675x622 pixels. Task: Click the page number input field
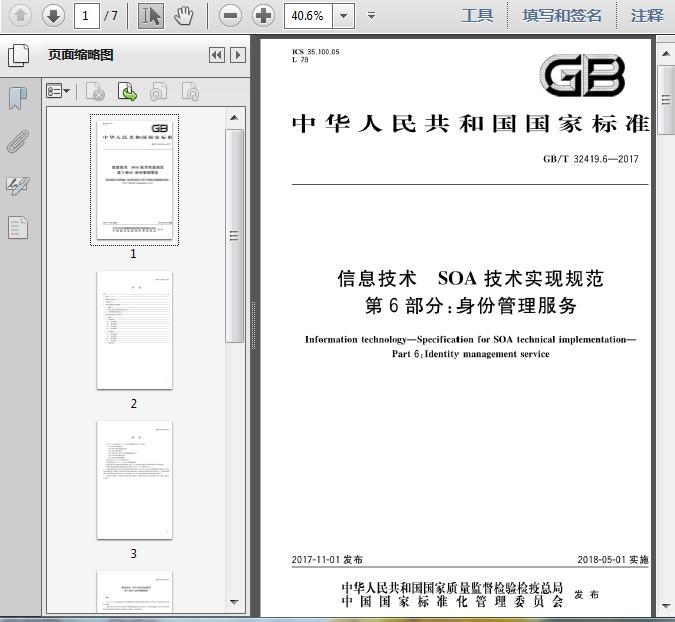[87, 16]
